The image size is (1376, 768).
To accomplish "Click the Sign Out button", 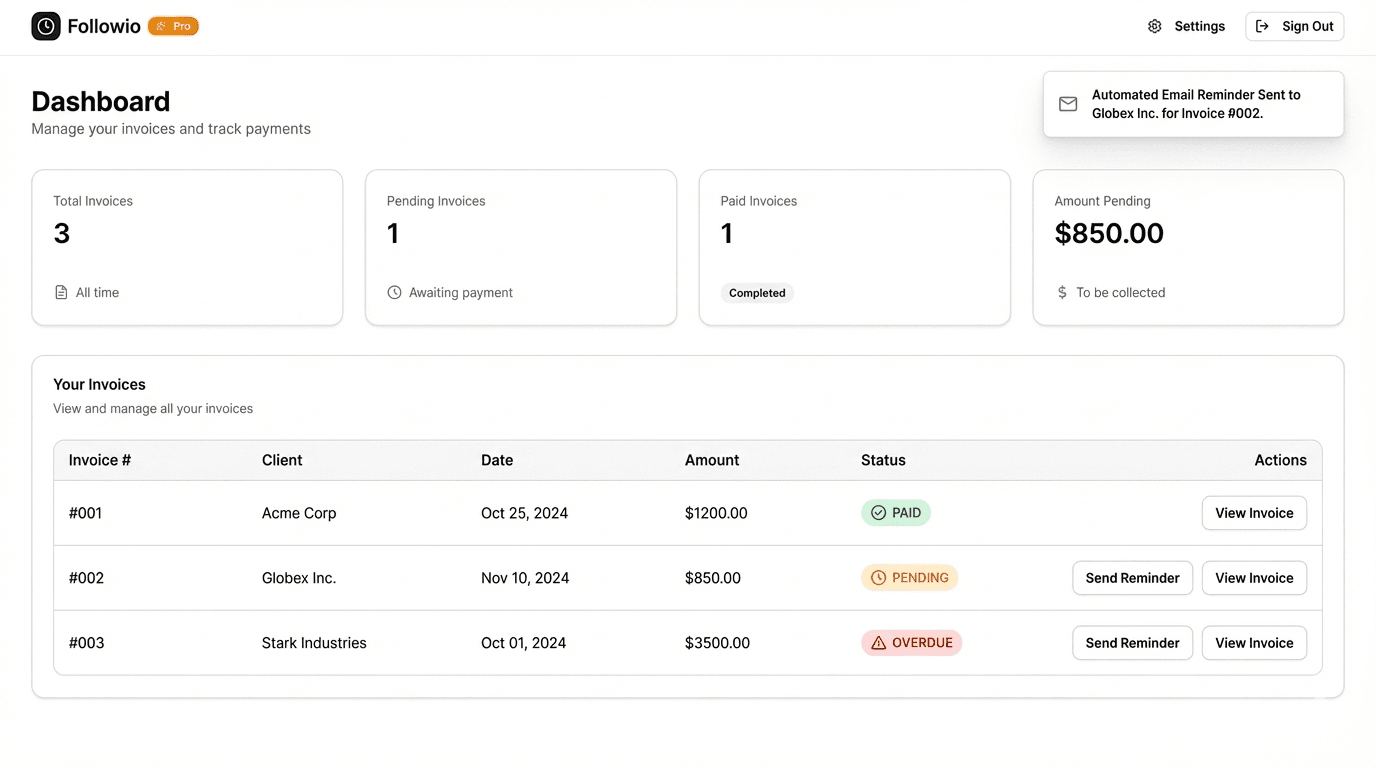I will click(1294, 26).
